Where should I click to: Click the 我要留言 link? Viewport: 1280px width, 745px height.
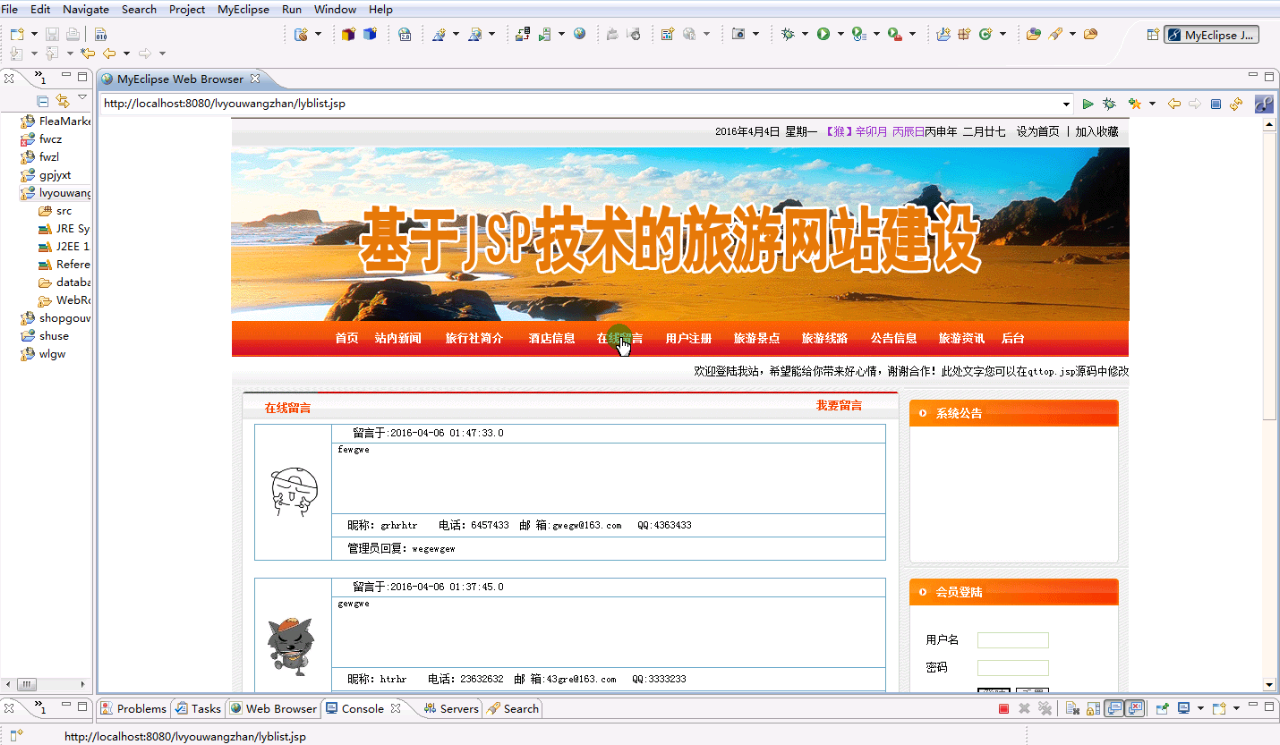(x=839, y=406)
